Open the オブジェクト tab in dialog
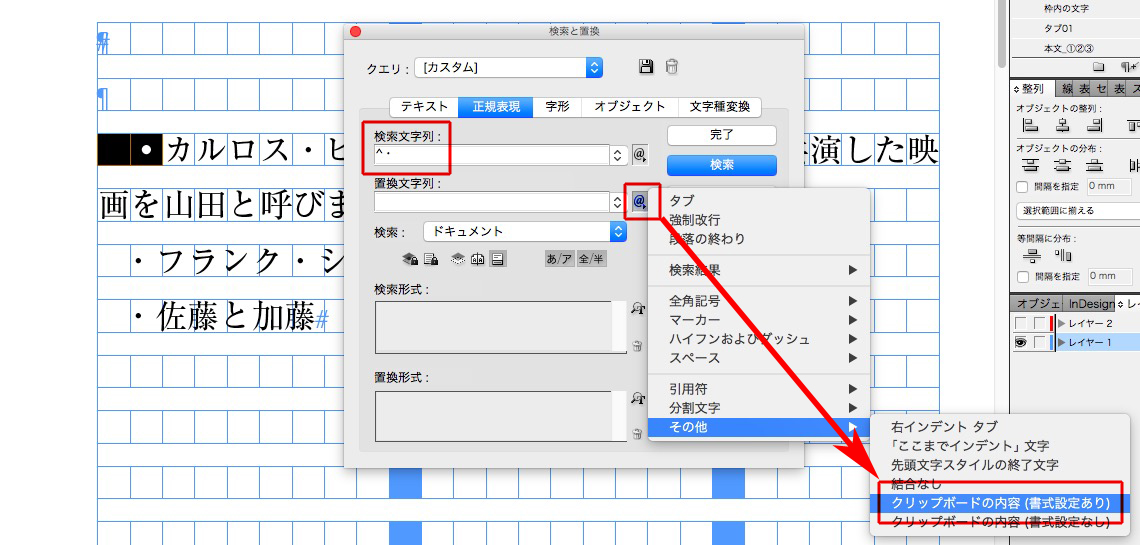Image resolution: width=1140 pixels, height=545 pixels. coord(630,107)
